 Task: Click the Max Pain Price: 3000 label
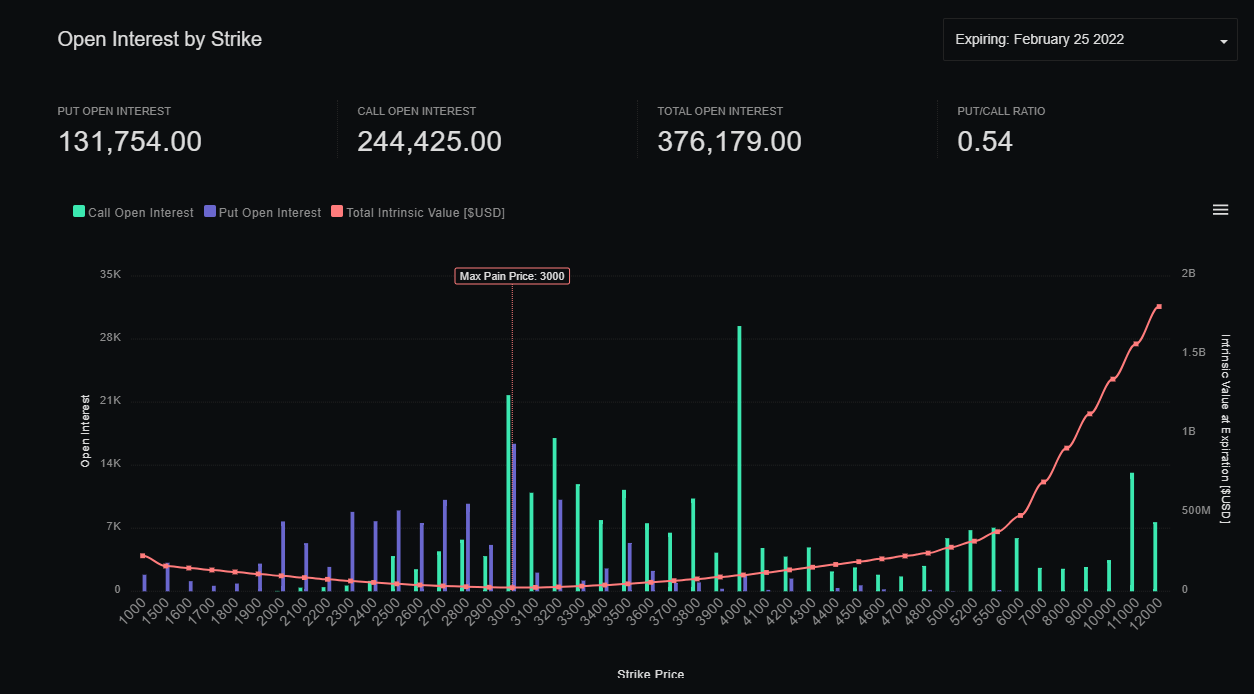[x=512, y=276]
